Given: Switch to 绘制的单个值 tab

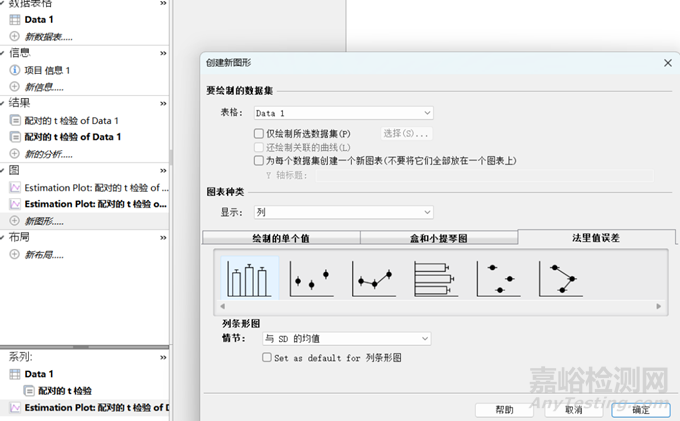Looking at the screenshot, I should coord(281,238).
